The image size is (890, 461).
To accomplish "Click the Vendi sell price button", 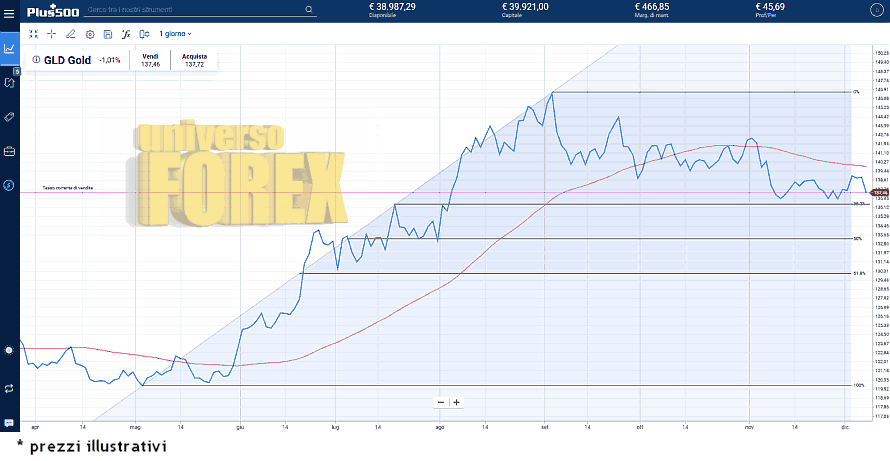I will 150,60.
